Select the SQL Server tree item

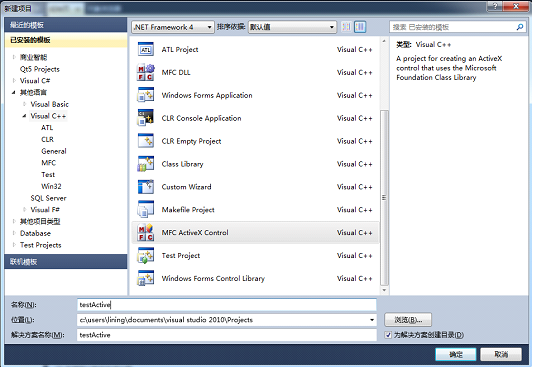(x=48, y=198)
